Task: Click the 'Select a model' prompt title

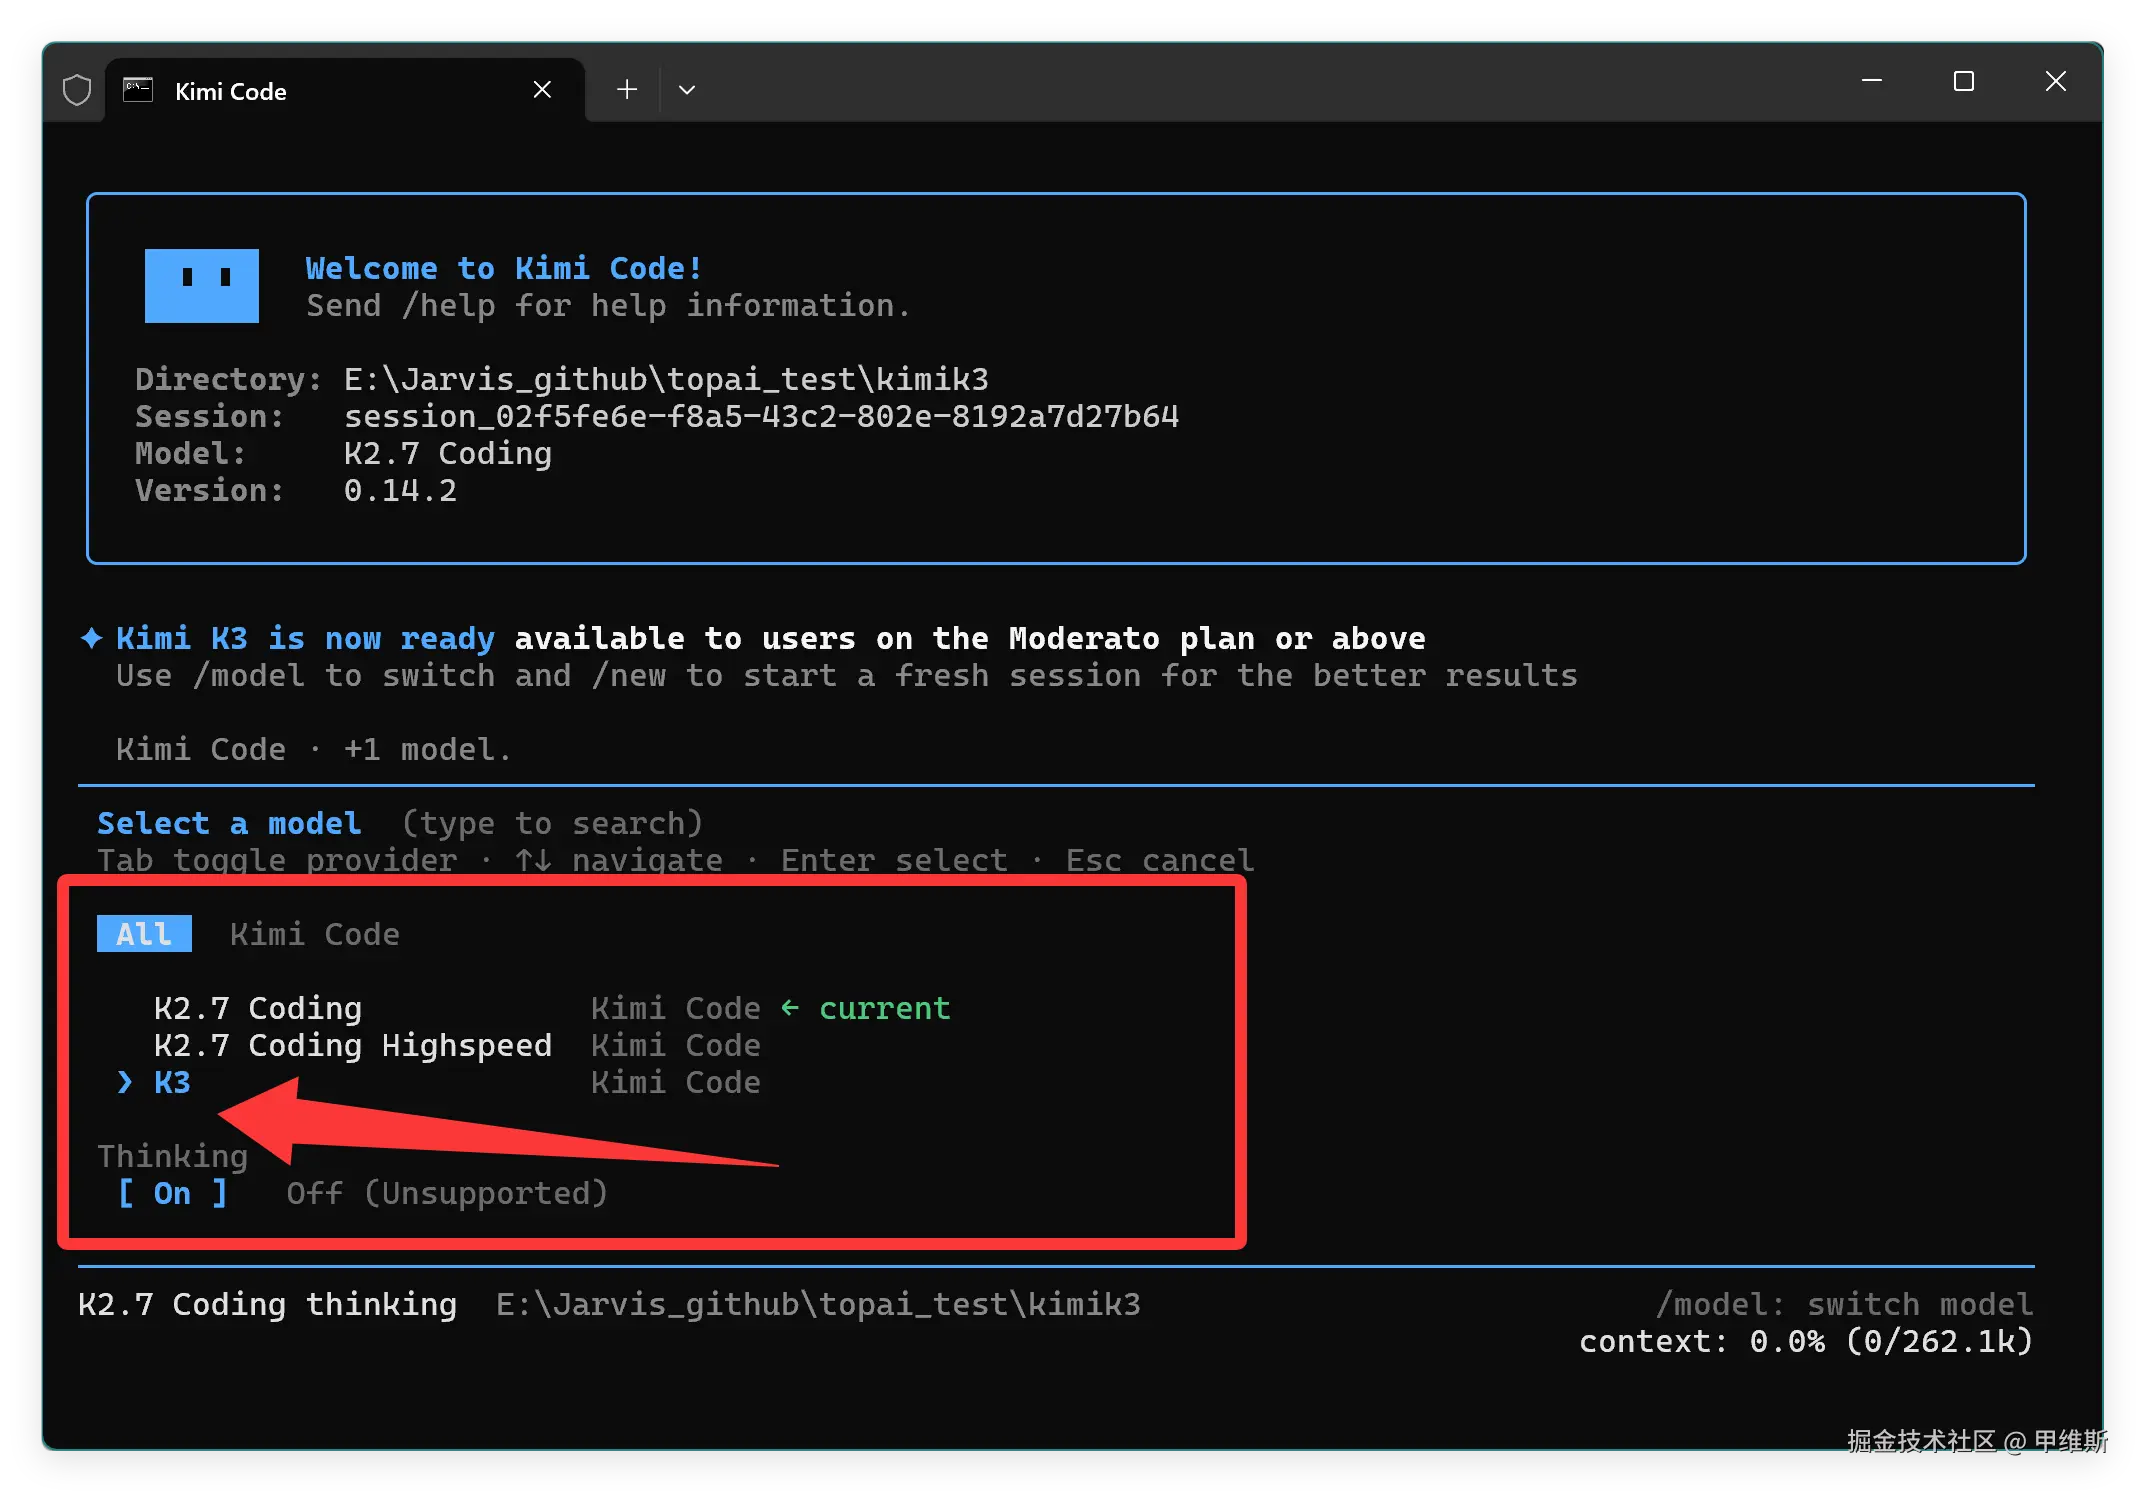Action: click(229, 823)
